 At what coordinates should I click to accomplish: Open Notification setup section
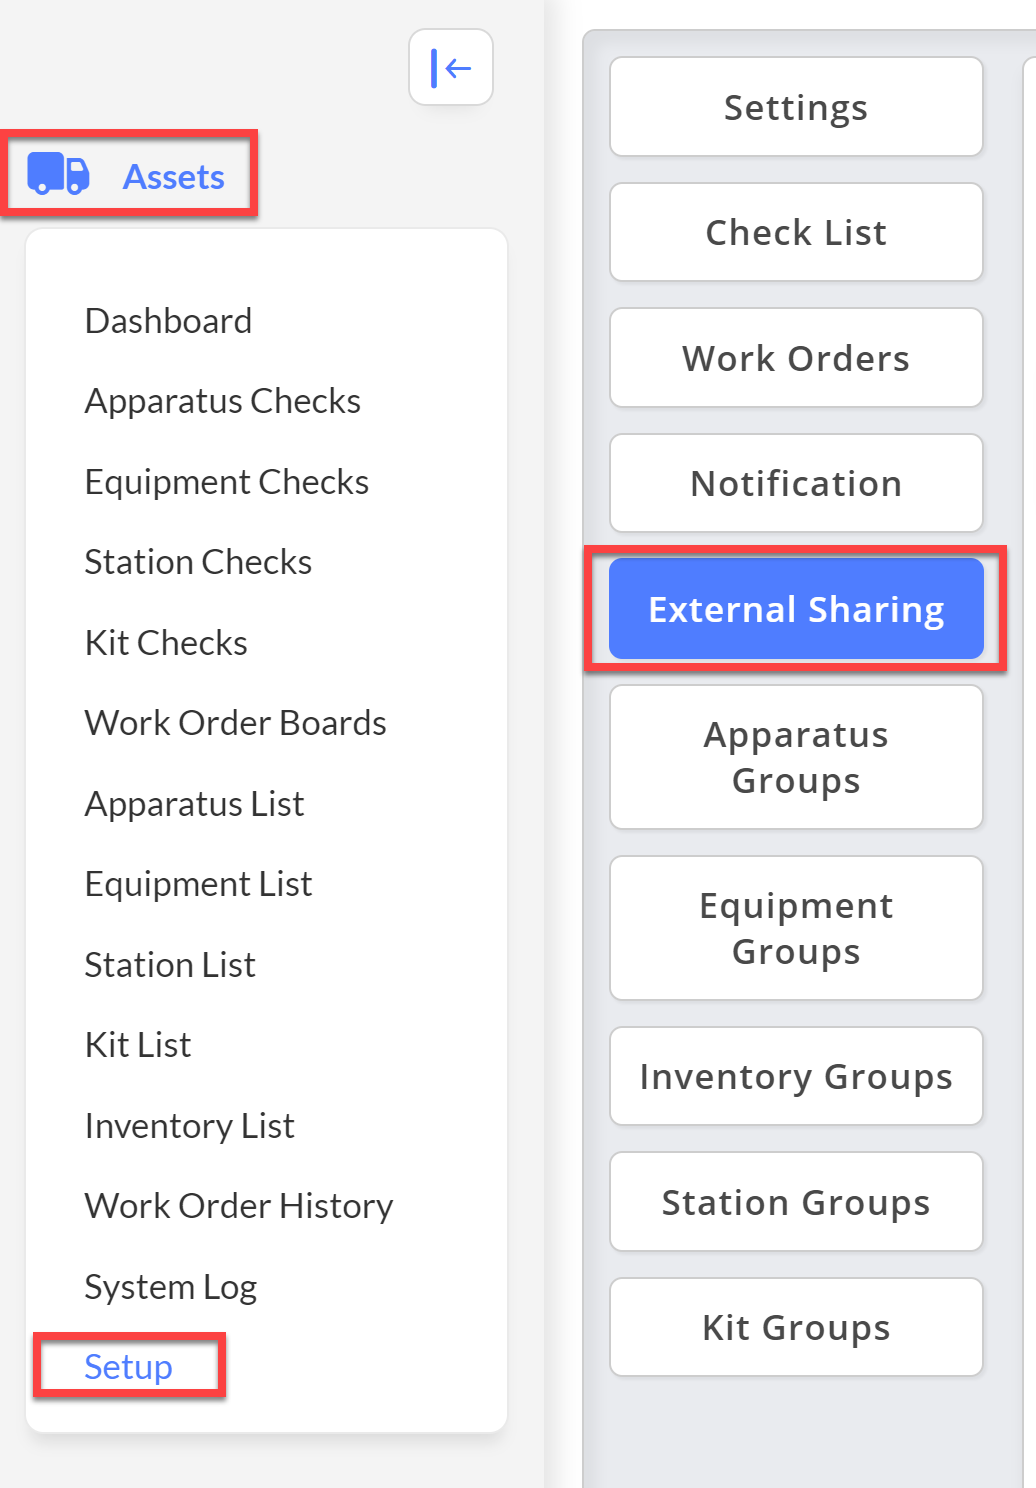796,483
